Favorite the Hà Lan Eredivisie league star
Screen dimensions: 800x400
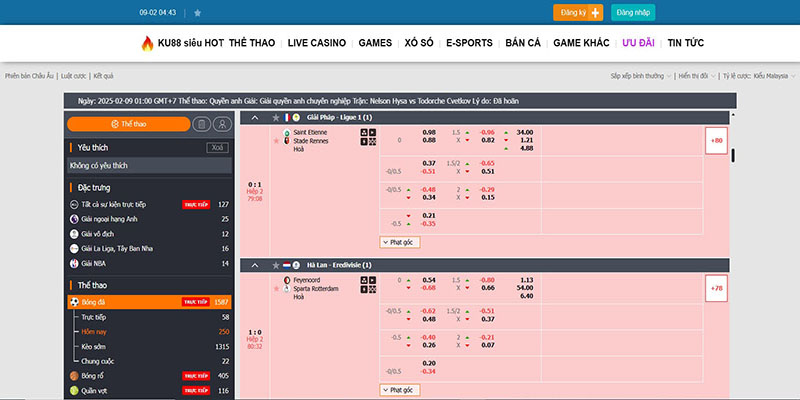coord(275,265)
